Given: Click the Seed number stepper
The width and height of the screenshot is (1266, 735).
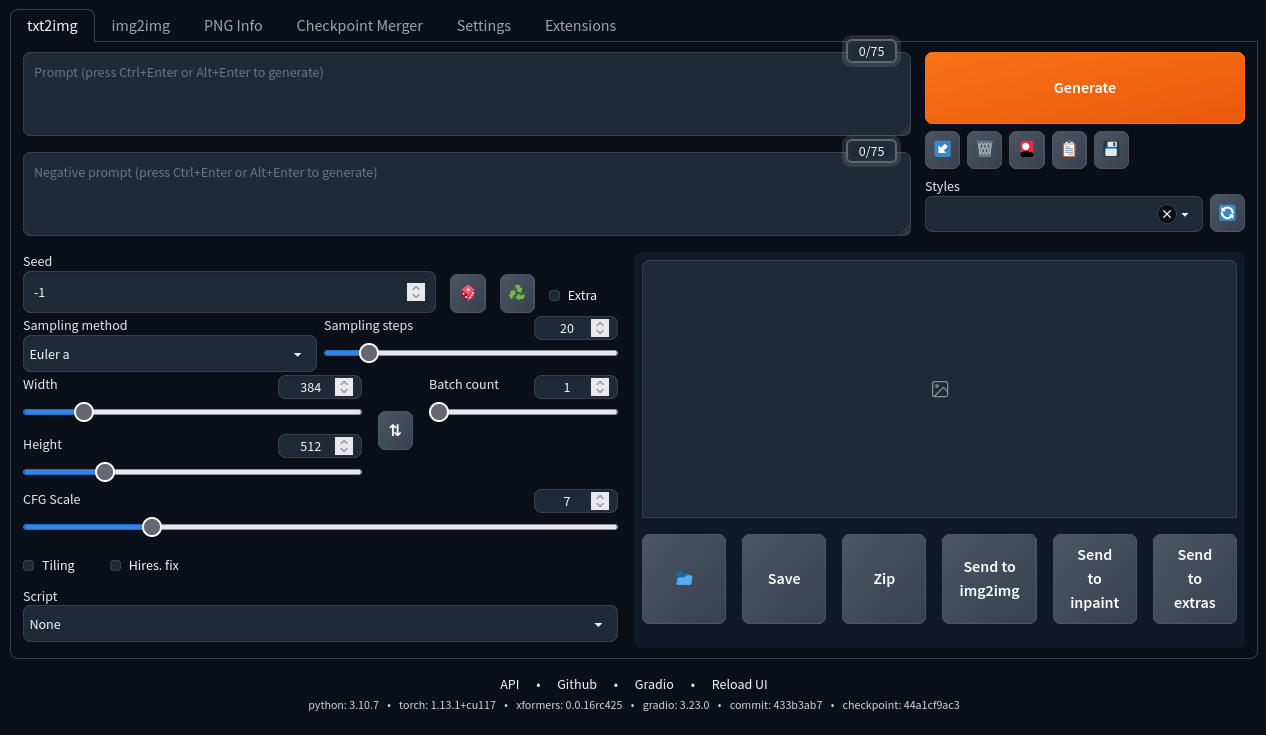Looking at the screenshot, I should 416,292.
